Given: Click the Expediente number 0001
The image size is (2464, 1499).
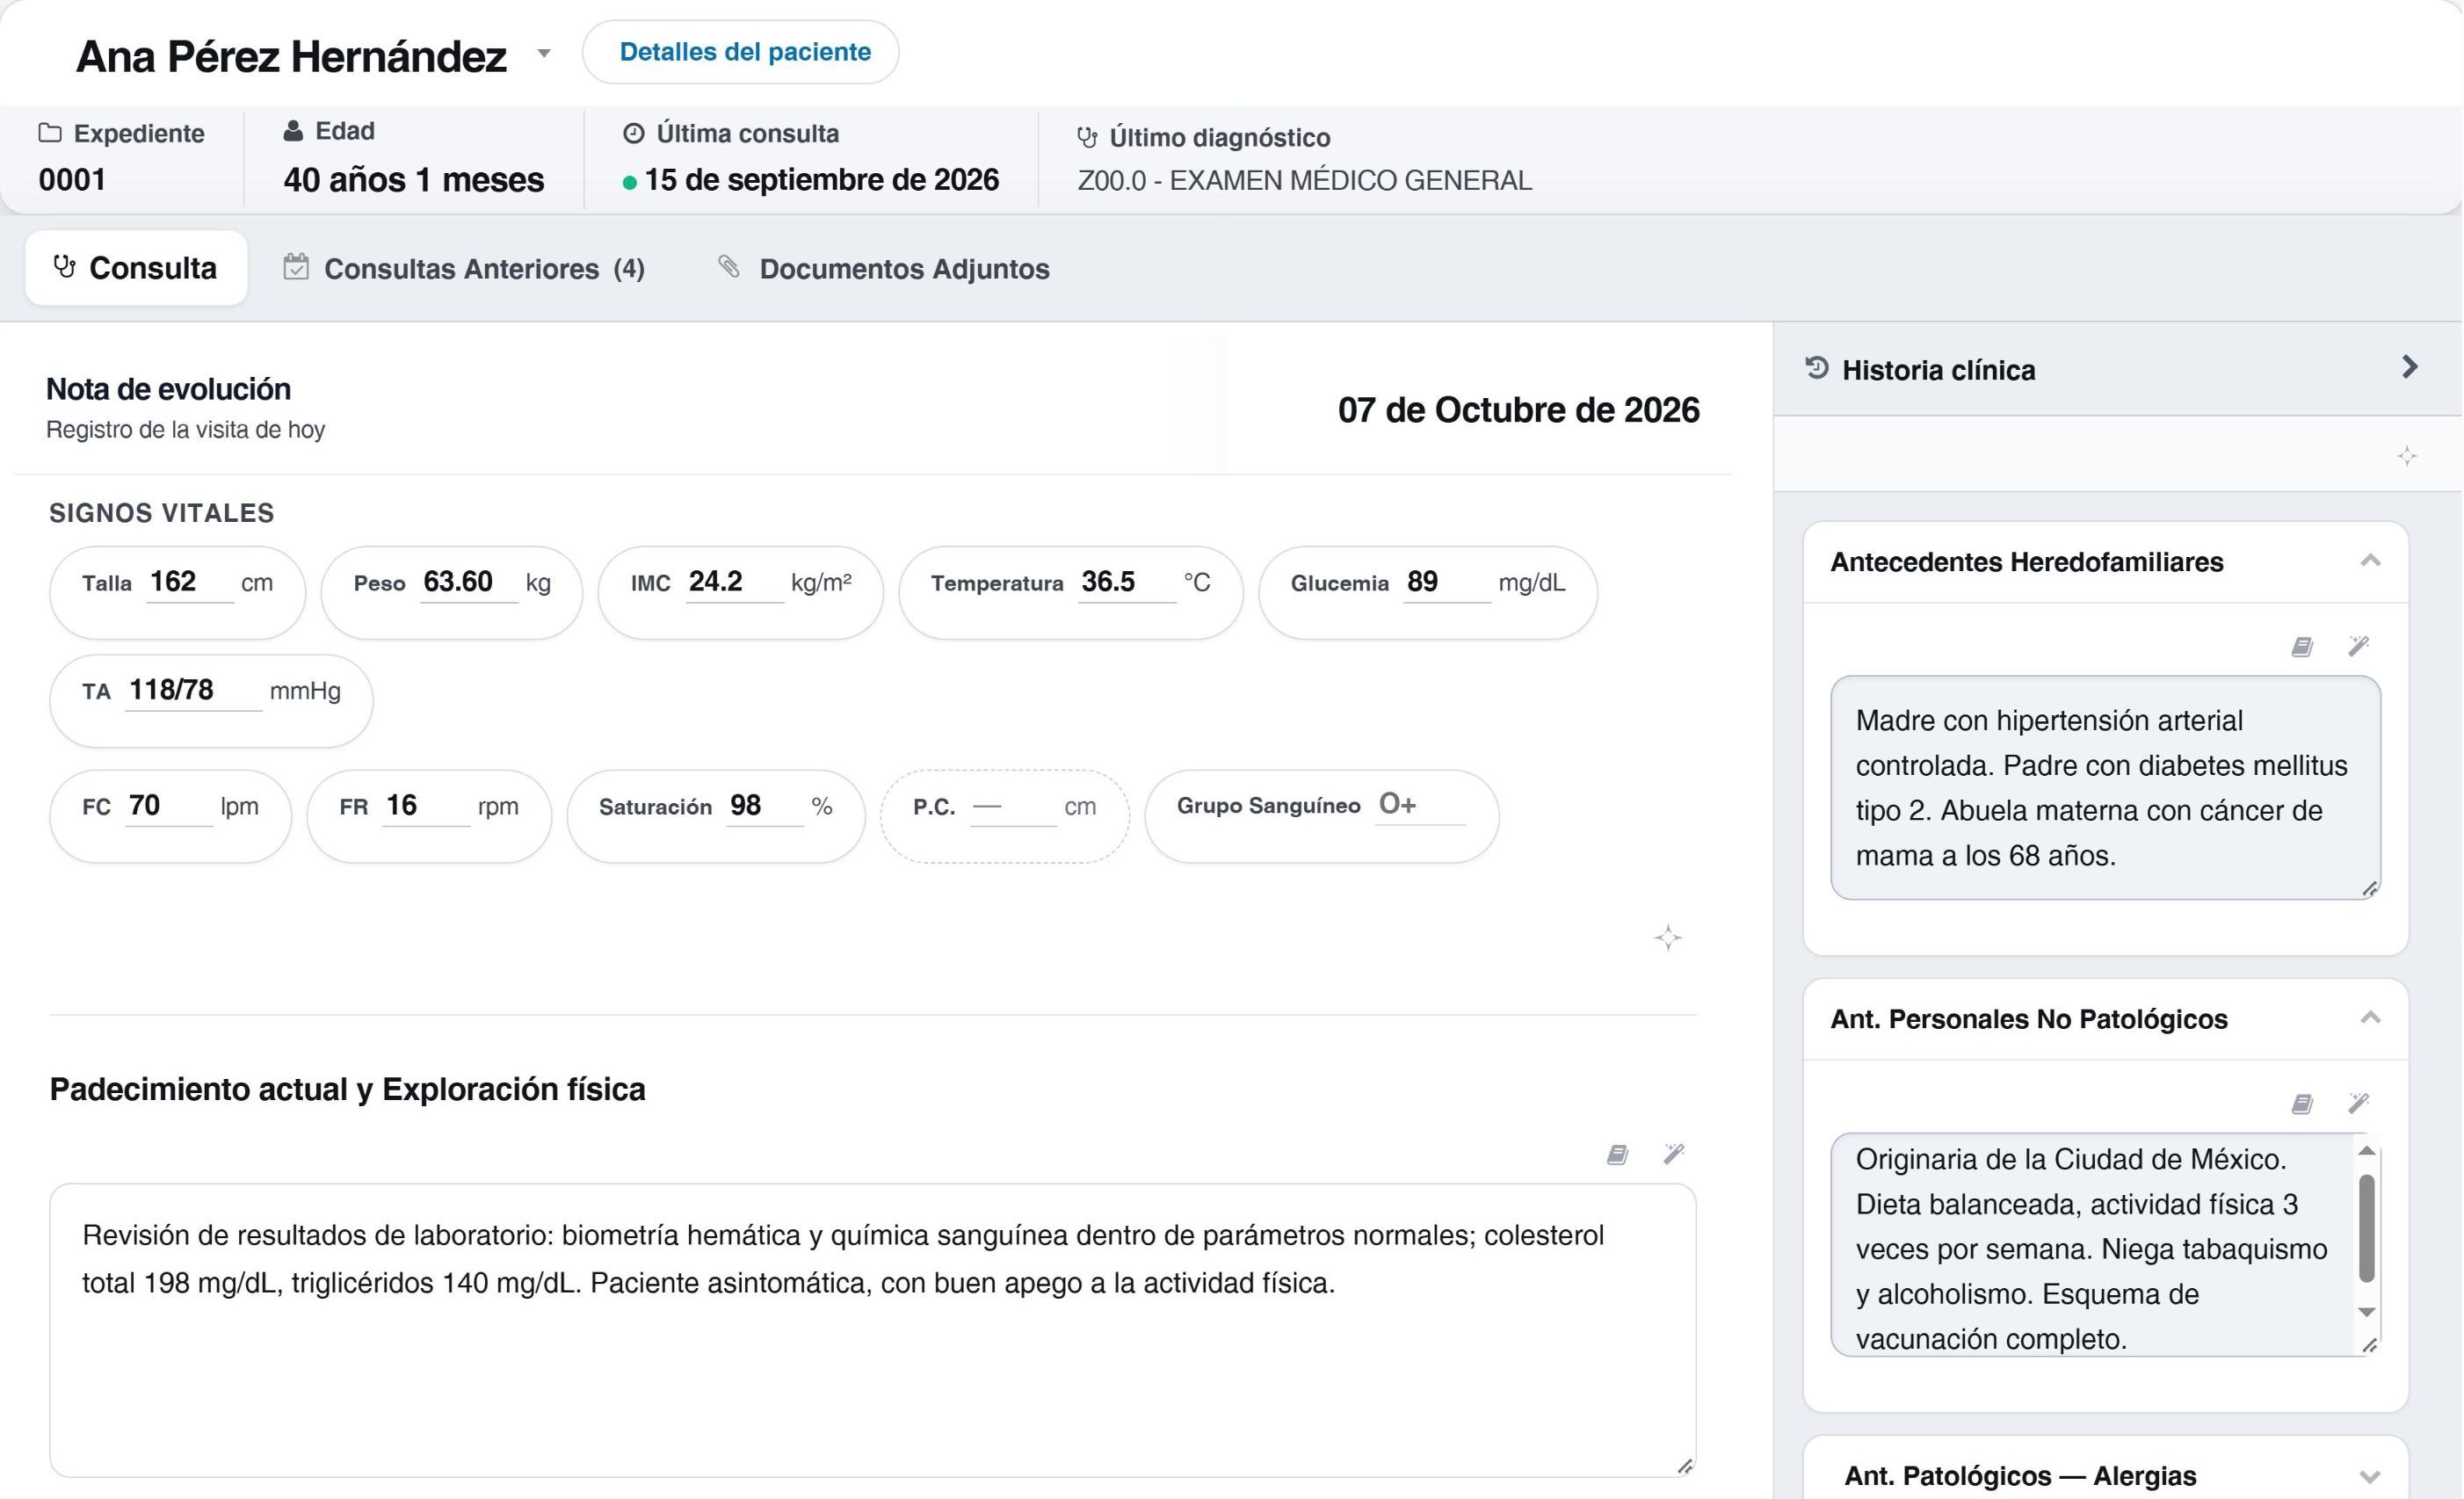Looking at the screenshot, I should [x=72, y=180].
